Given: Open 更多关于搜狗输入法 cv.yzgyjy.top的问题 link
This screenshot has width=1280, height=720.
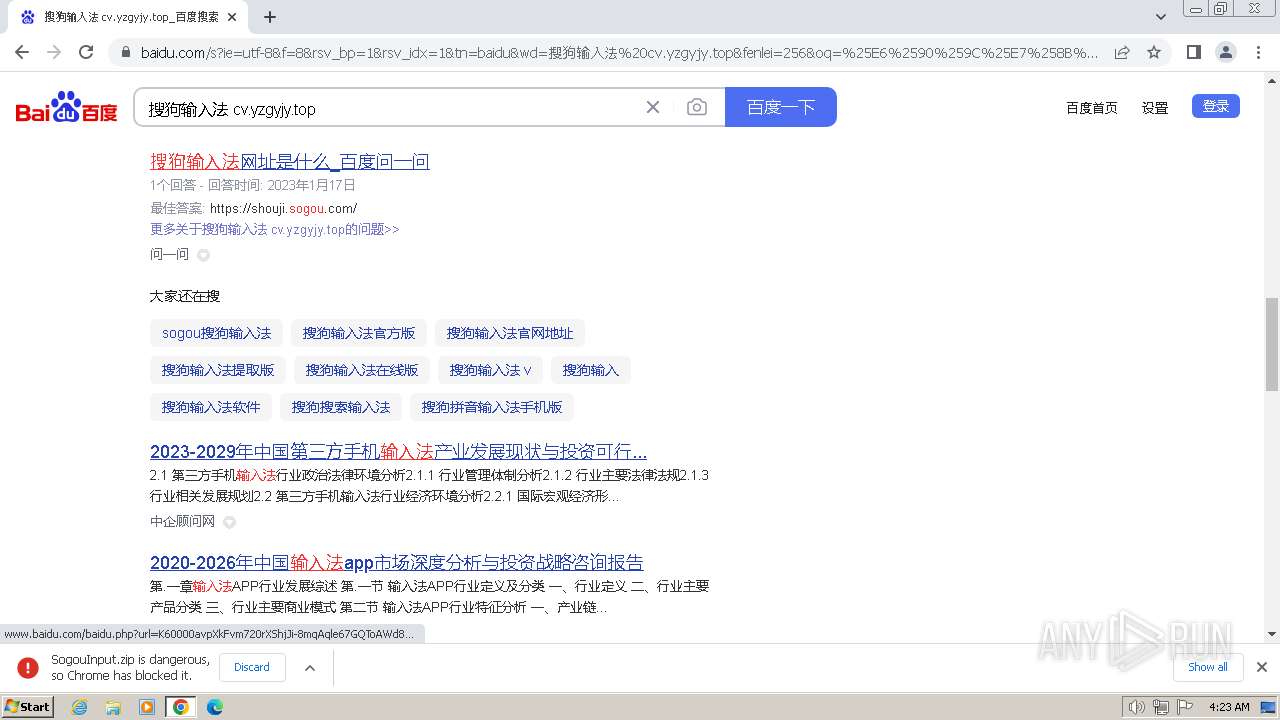Looking at the screenshot, I should 275,229.
